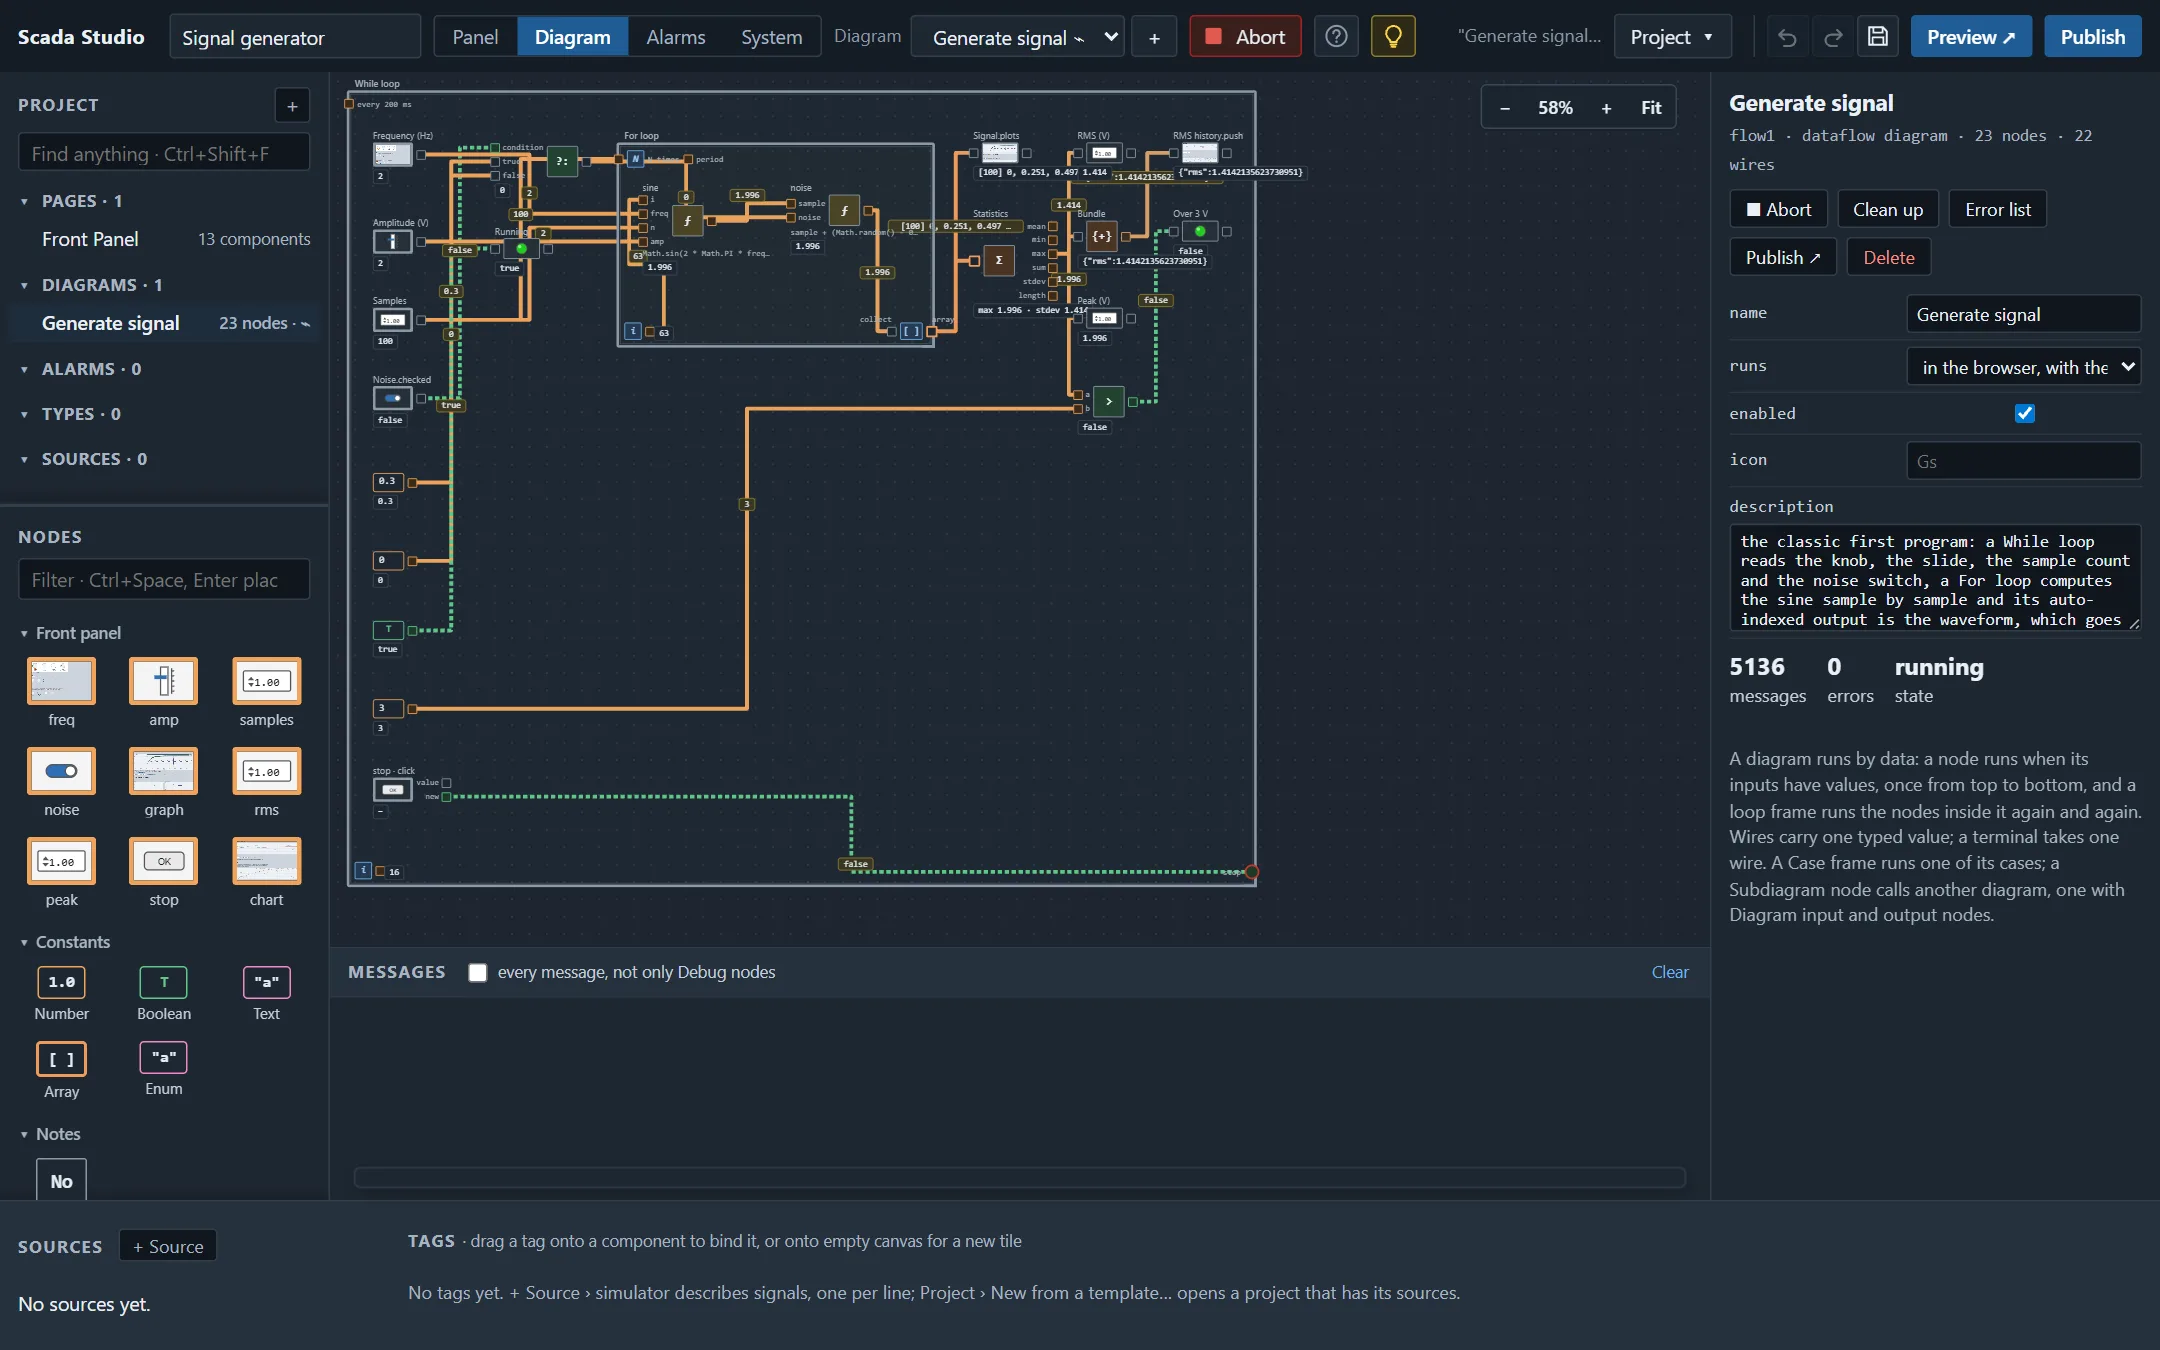
Task: Open the Error list
Action: point(1997,209)
